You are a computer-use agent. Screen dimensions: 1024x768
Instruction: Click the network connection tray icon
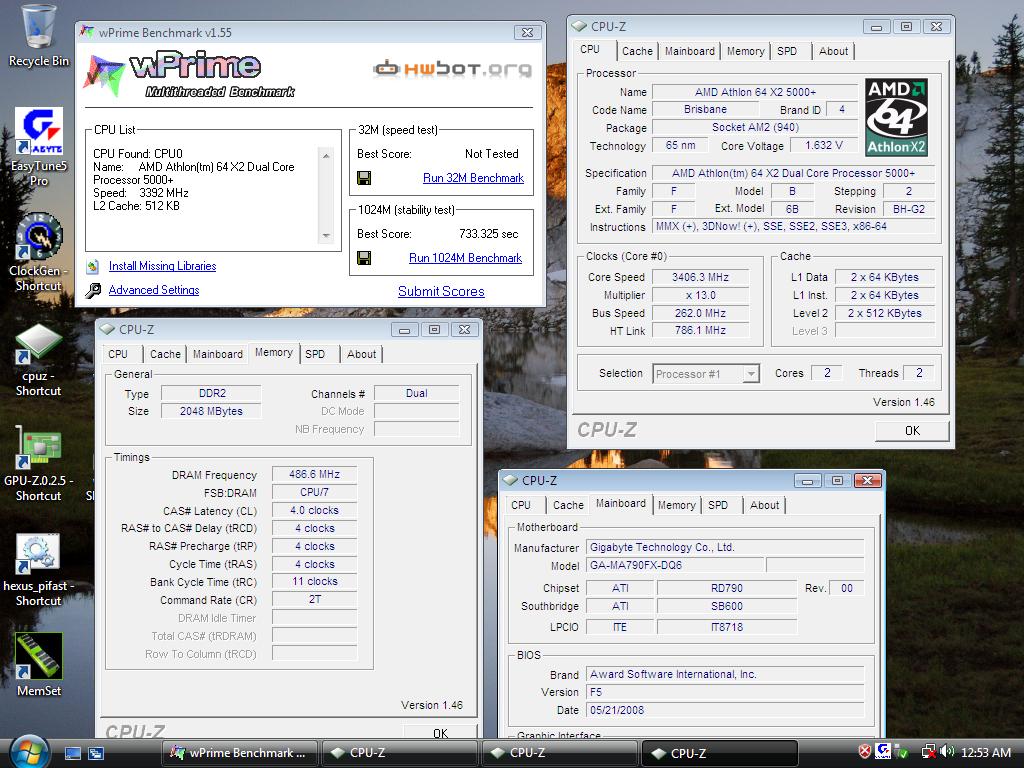tap(928, 752)
